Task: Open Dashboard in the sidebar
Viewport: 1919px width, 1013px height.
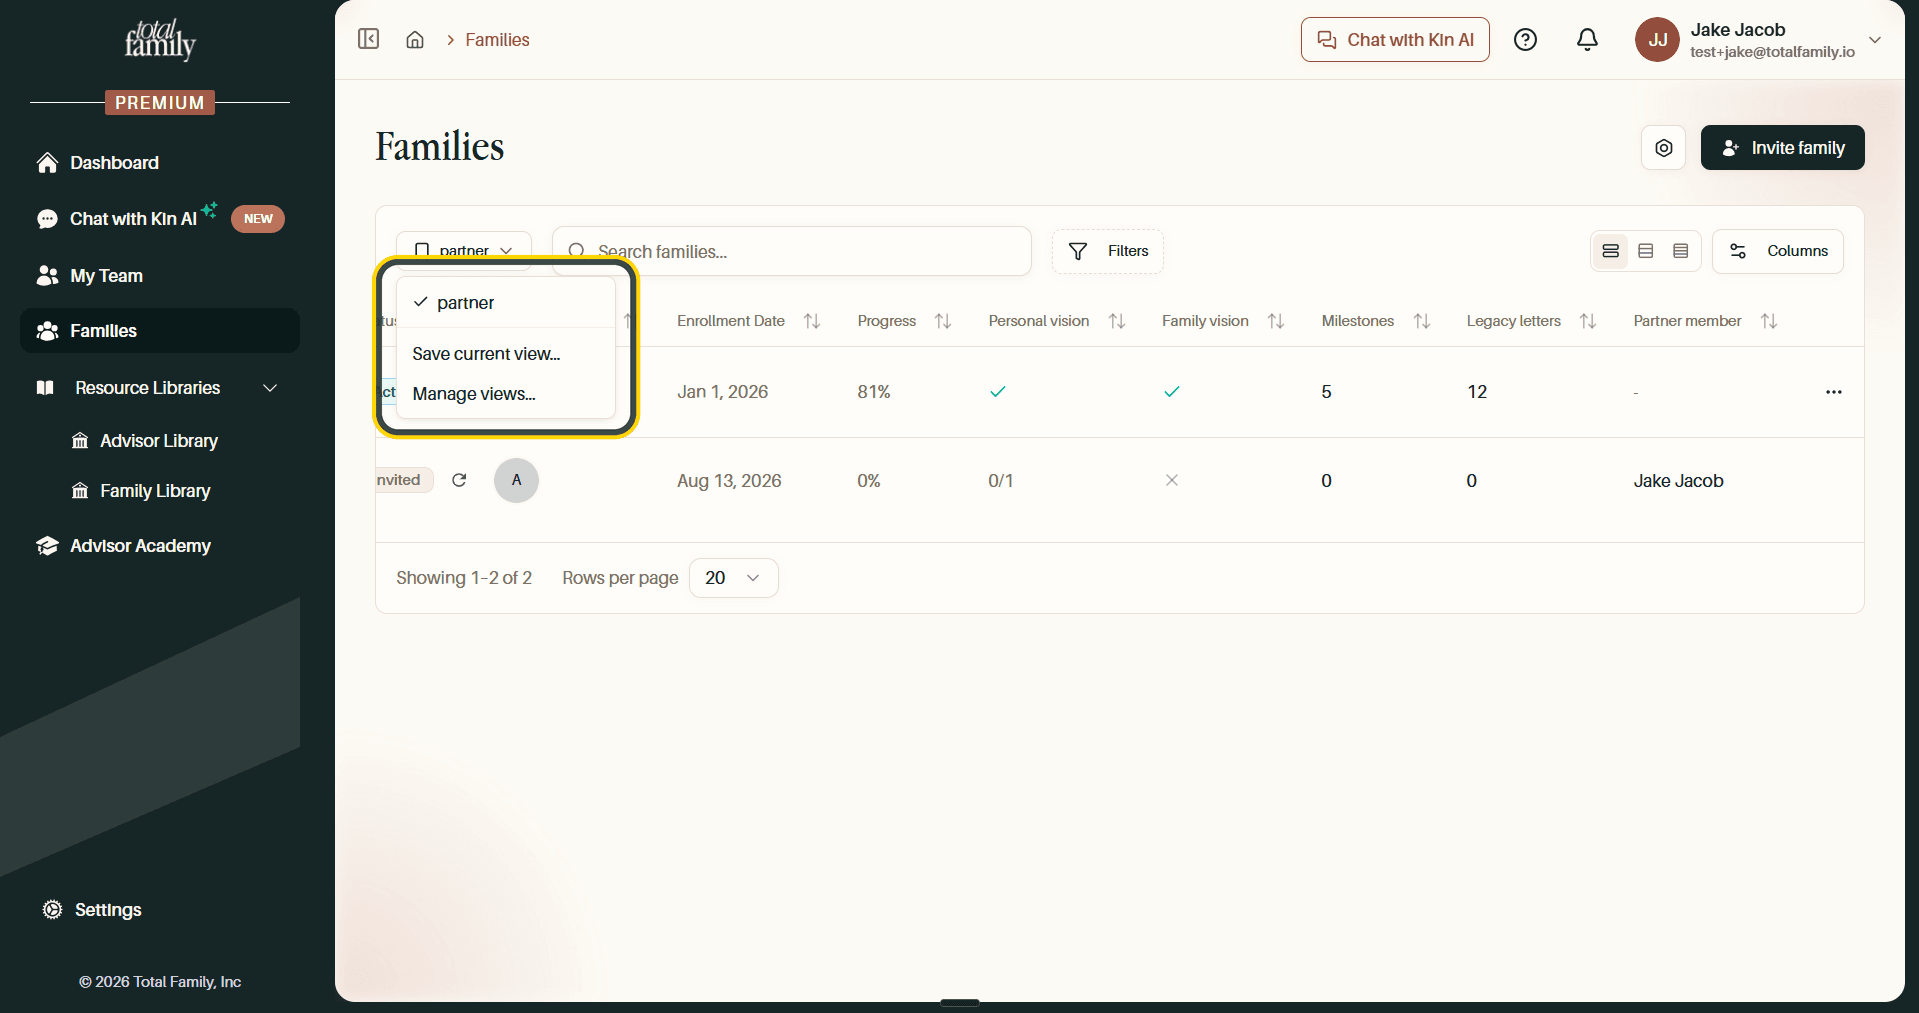Action: (160, 163)
